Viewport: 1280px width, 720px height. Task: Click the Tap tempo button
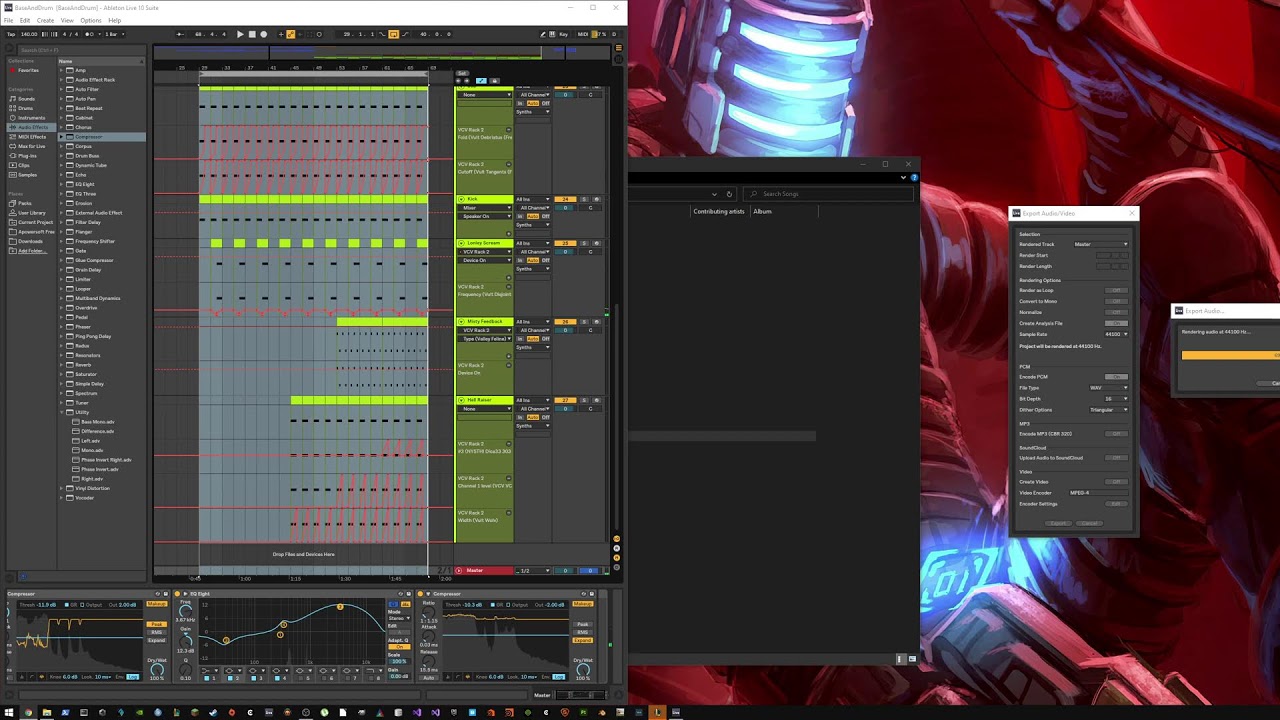(x=10, y=34)
